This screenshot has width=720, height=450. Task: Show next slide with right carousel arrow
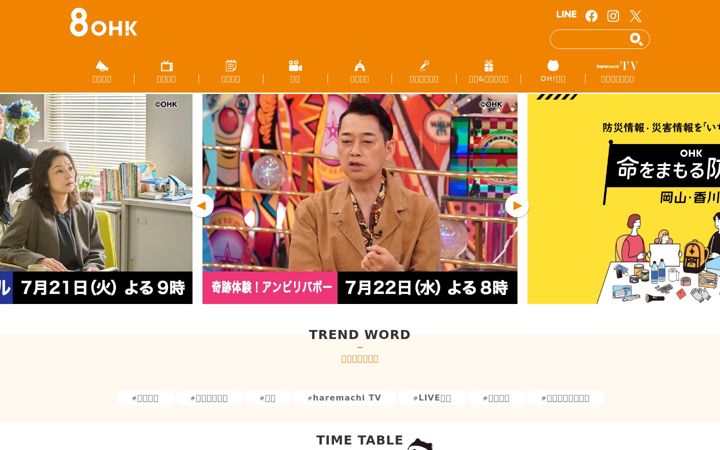[x=517, y=206]
